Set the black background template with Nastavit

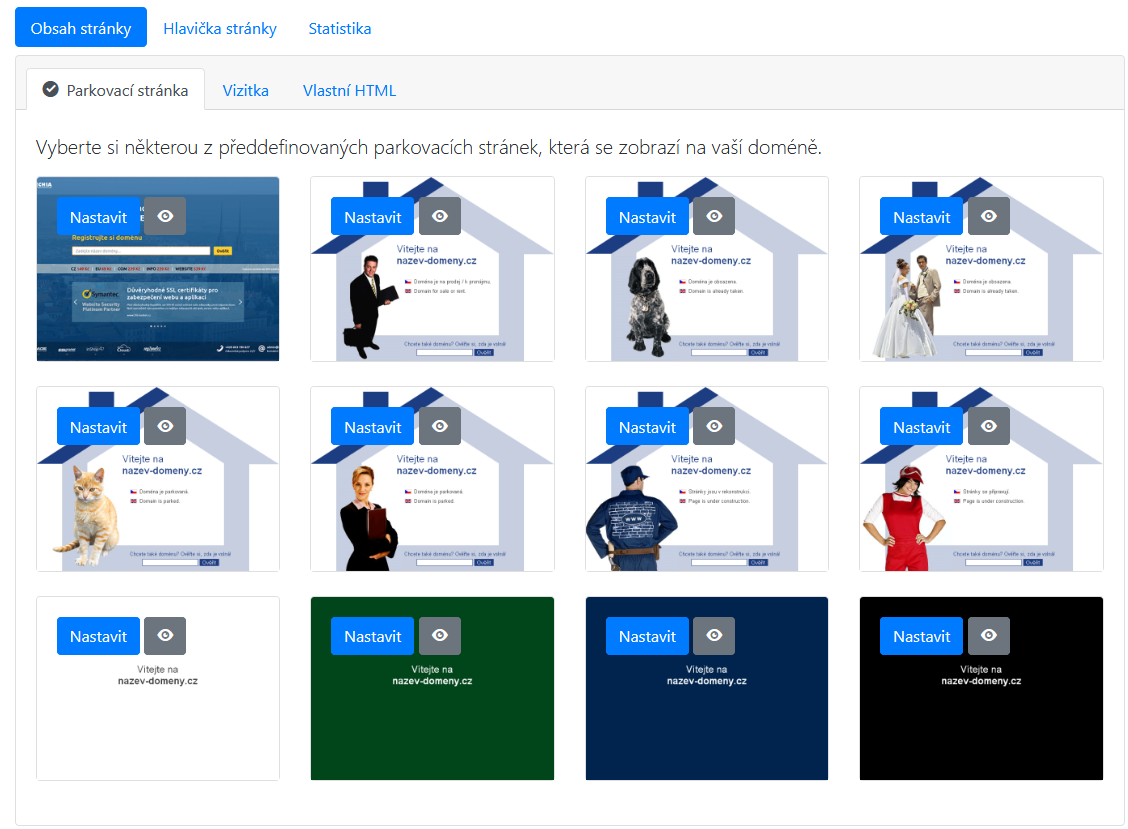[921, 636]
